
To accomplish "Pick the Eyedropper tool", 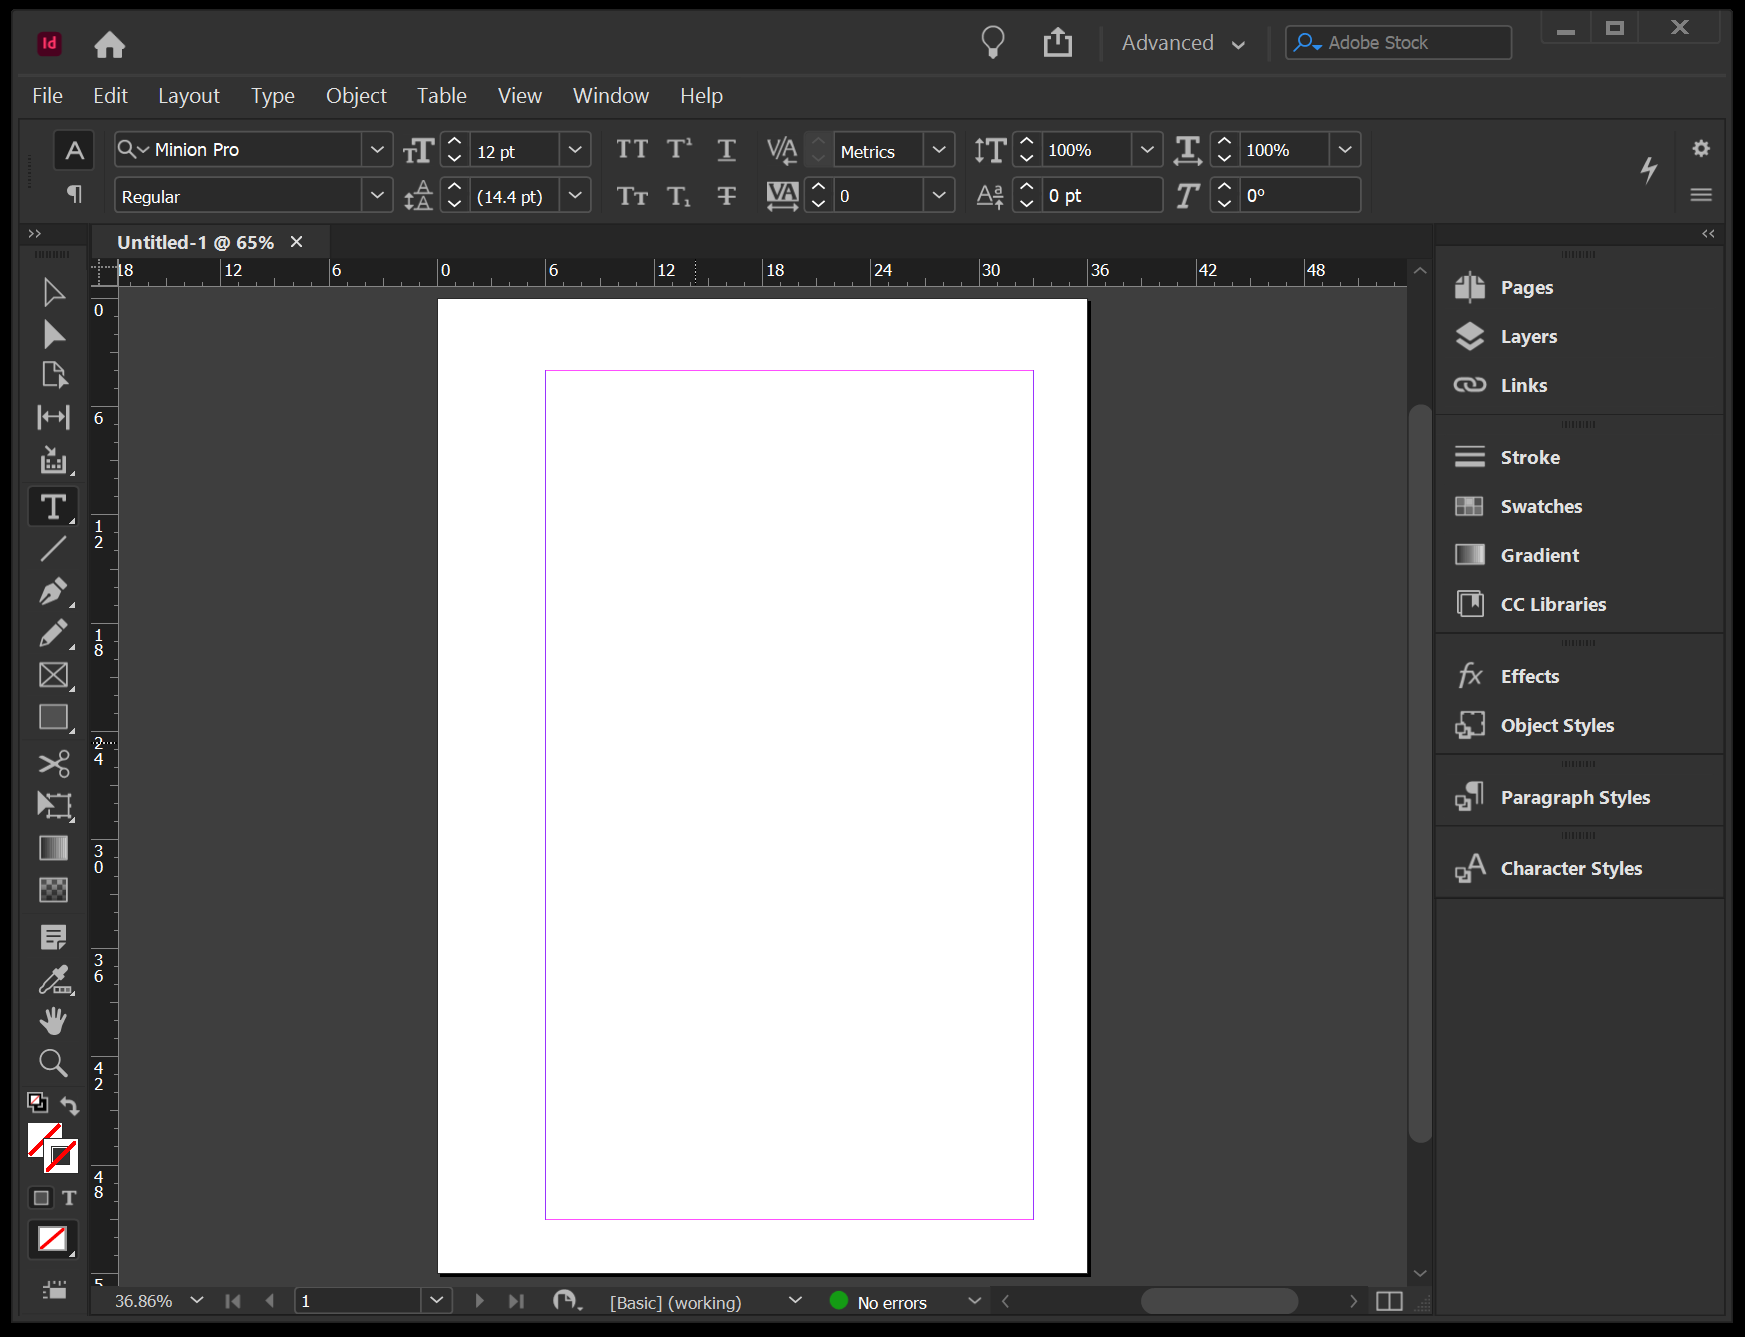I will pyautogui.click(x=53, y=980).
